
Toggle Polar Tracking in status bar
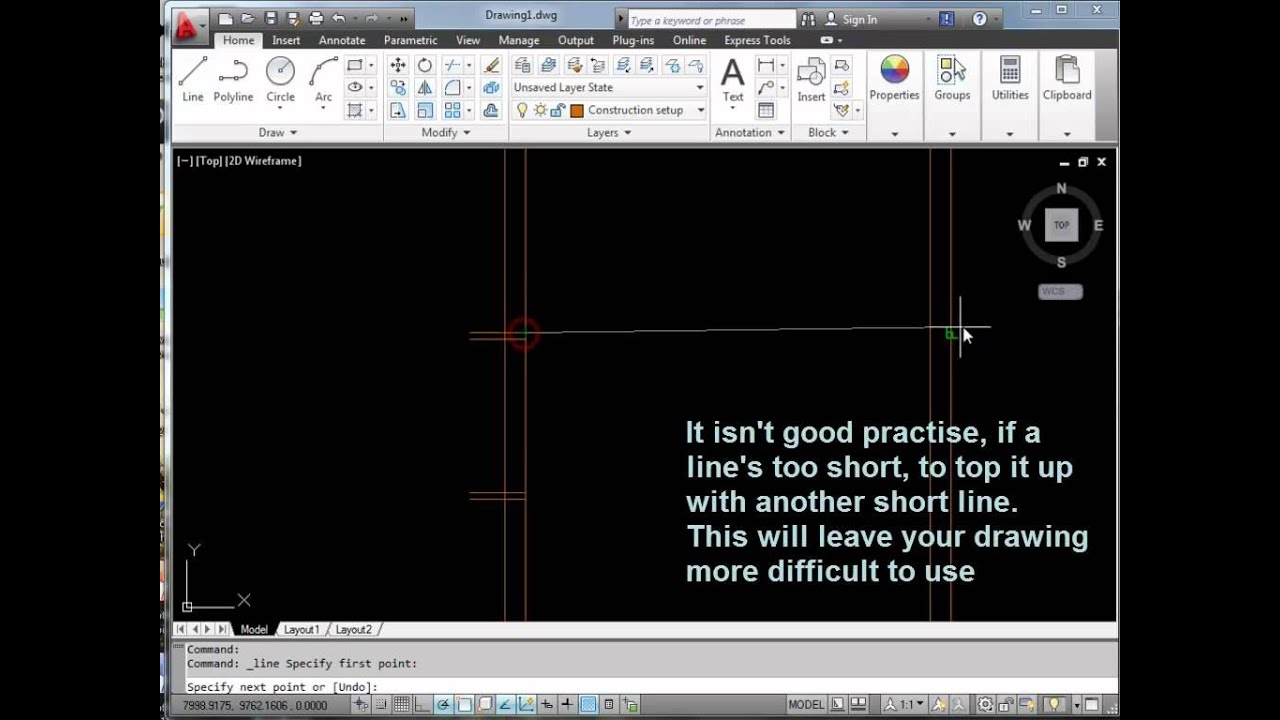point(443,704)
